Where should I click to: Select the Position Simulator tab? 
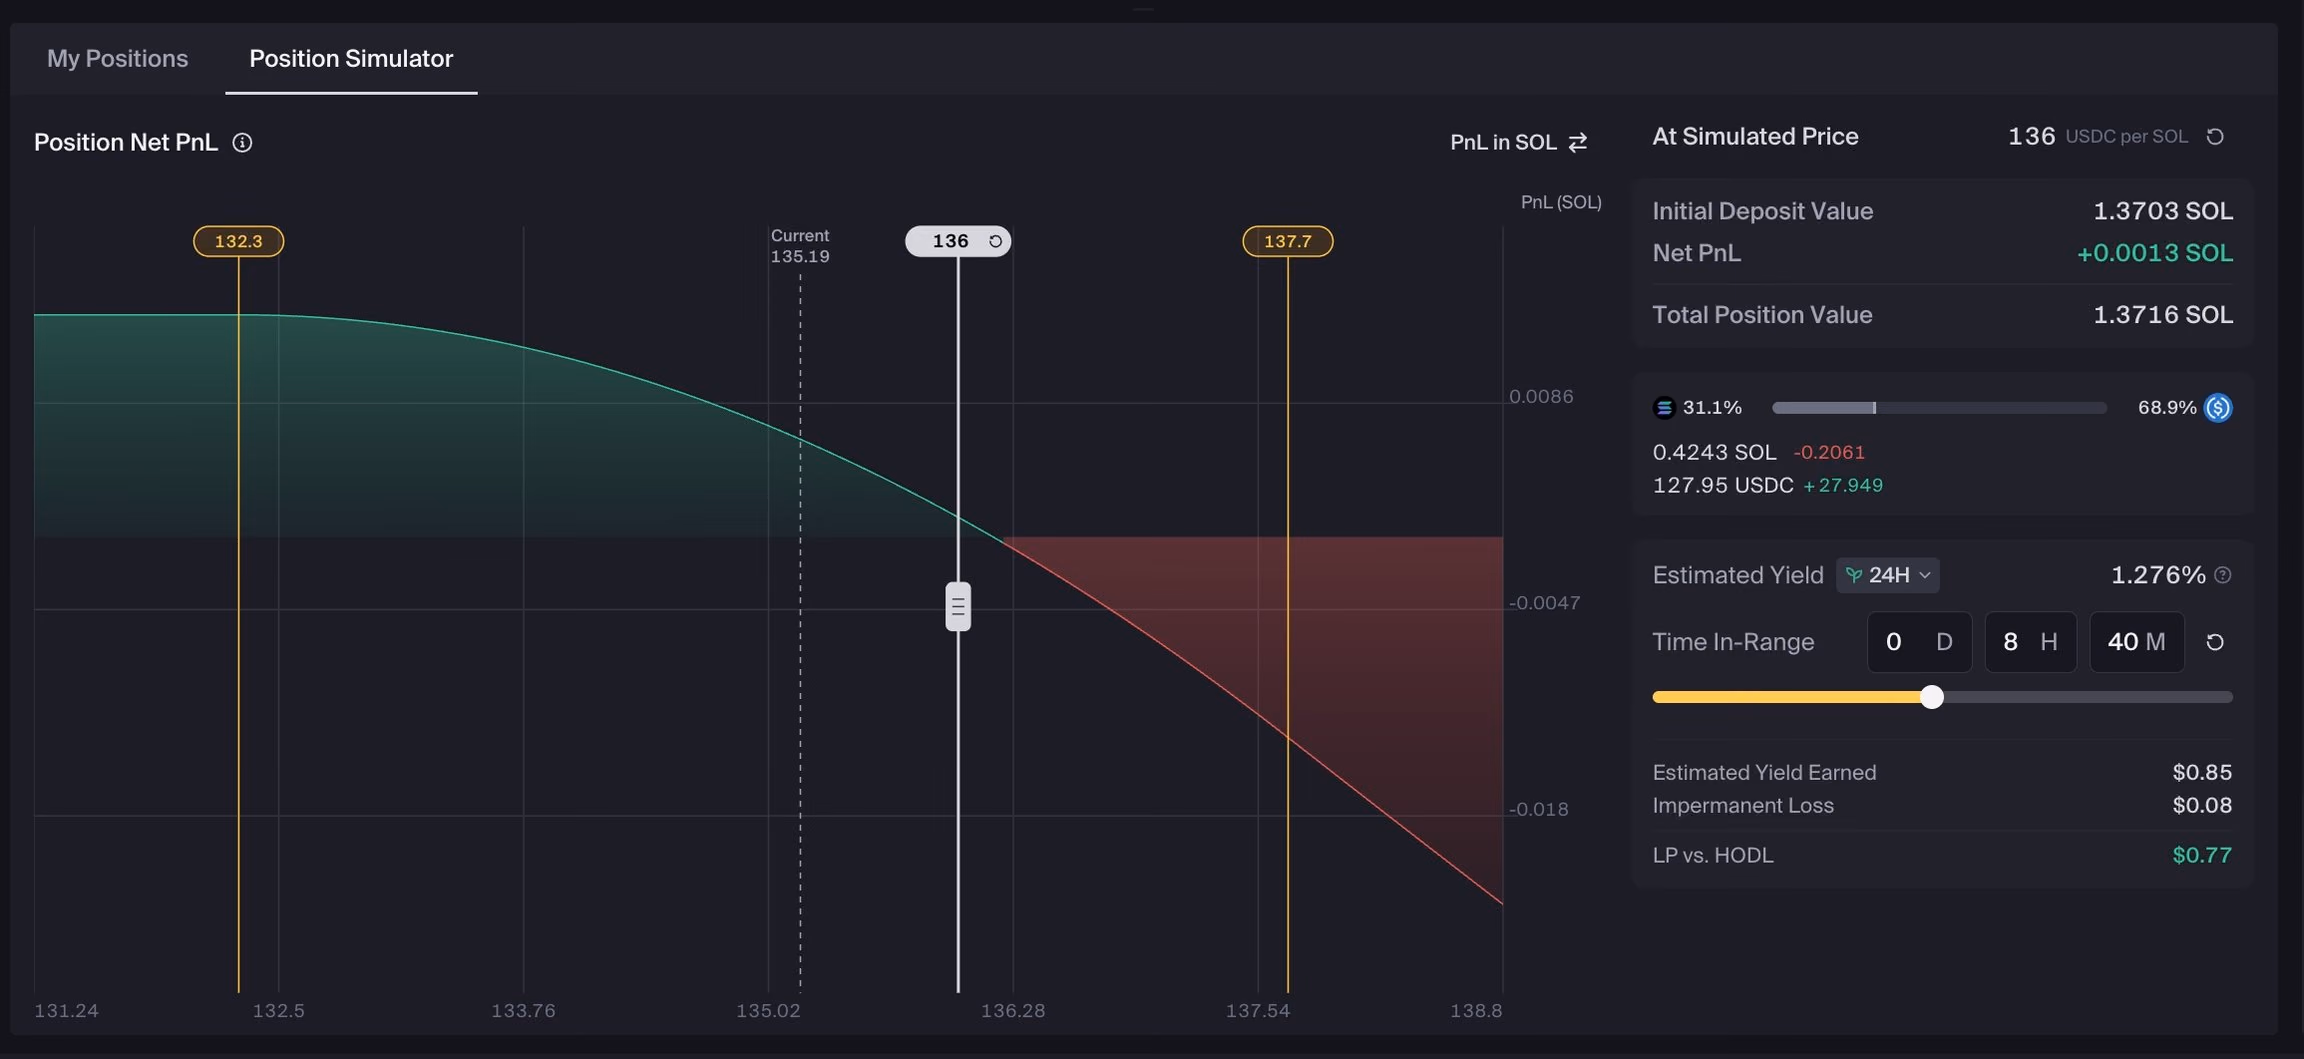(351, 58)
